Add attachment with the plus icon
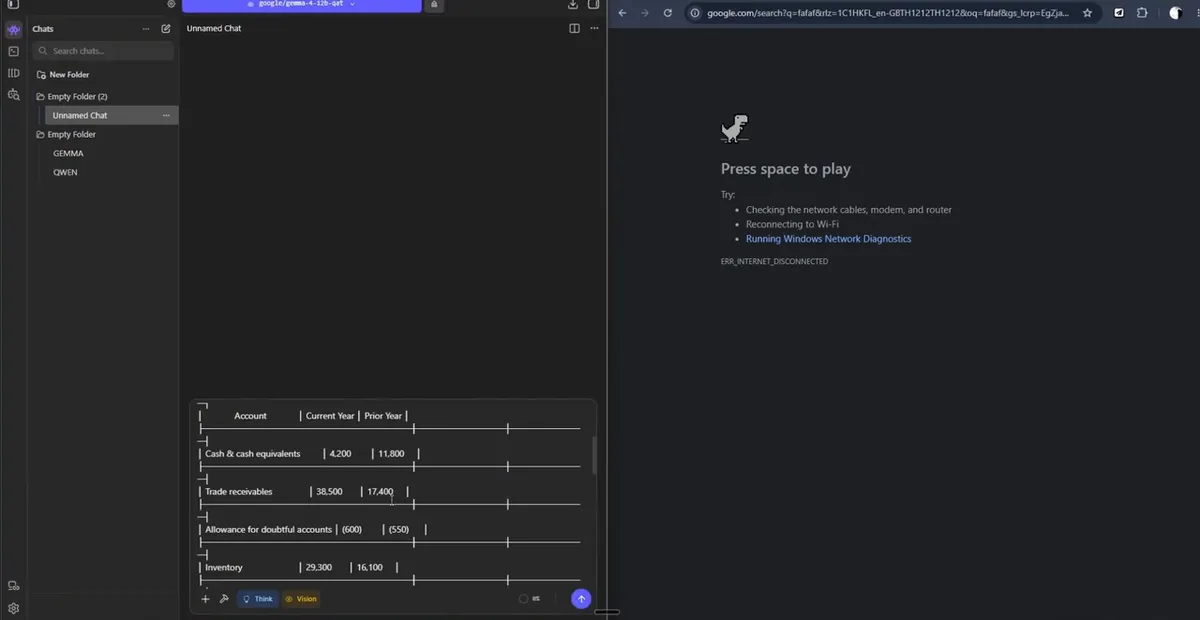Image resolution: width=1200 pixels, height=620 pixels. (x=205, y=599)
